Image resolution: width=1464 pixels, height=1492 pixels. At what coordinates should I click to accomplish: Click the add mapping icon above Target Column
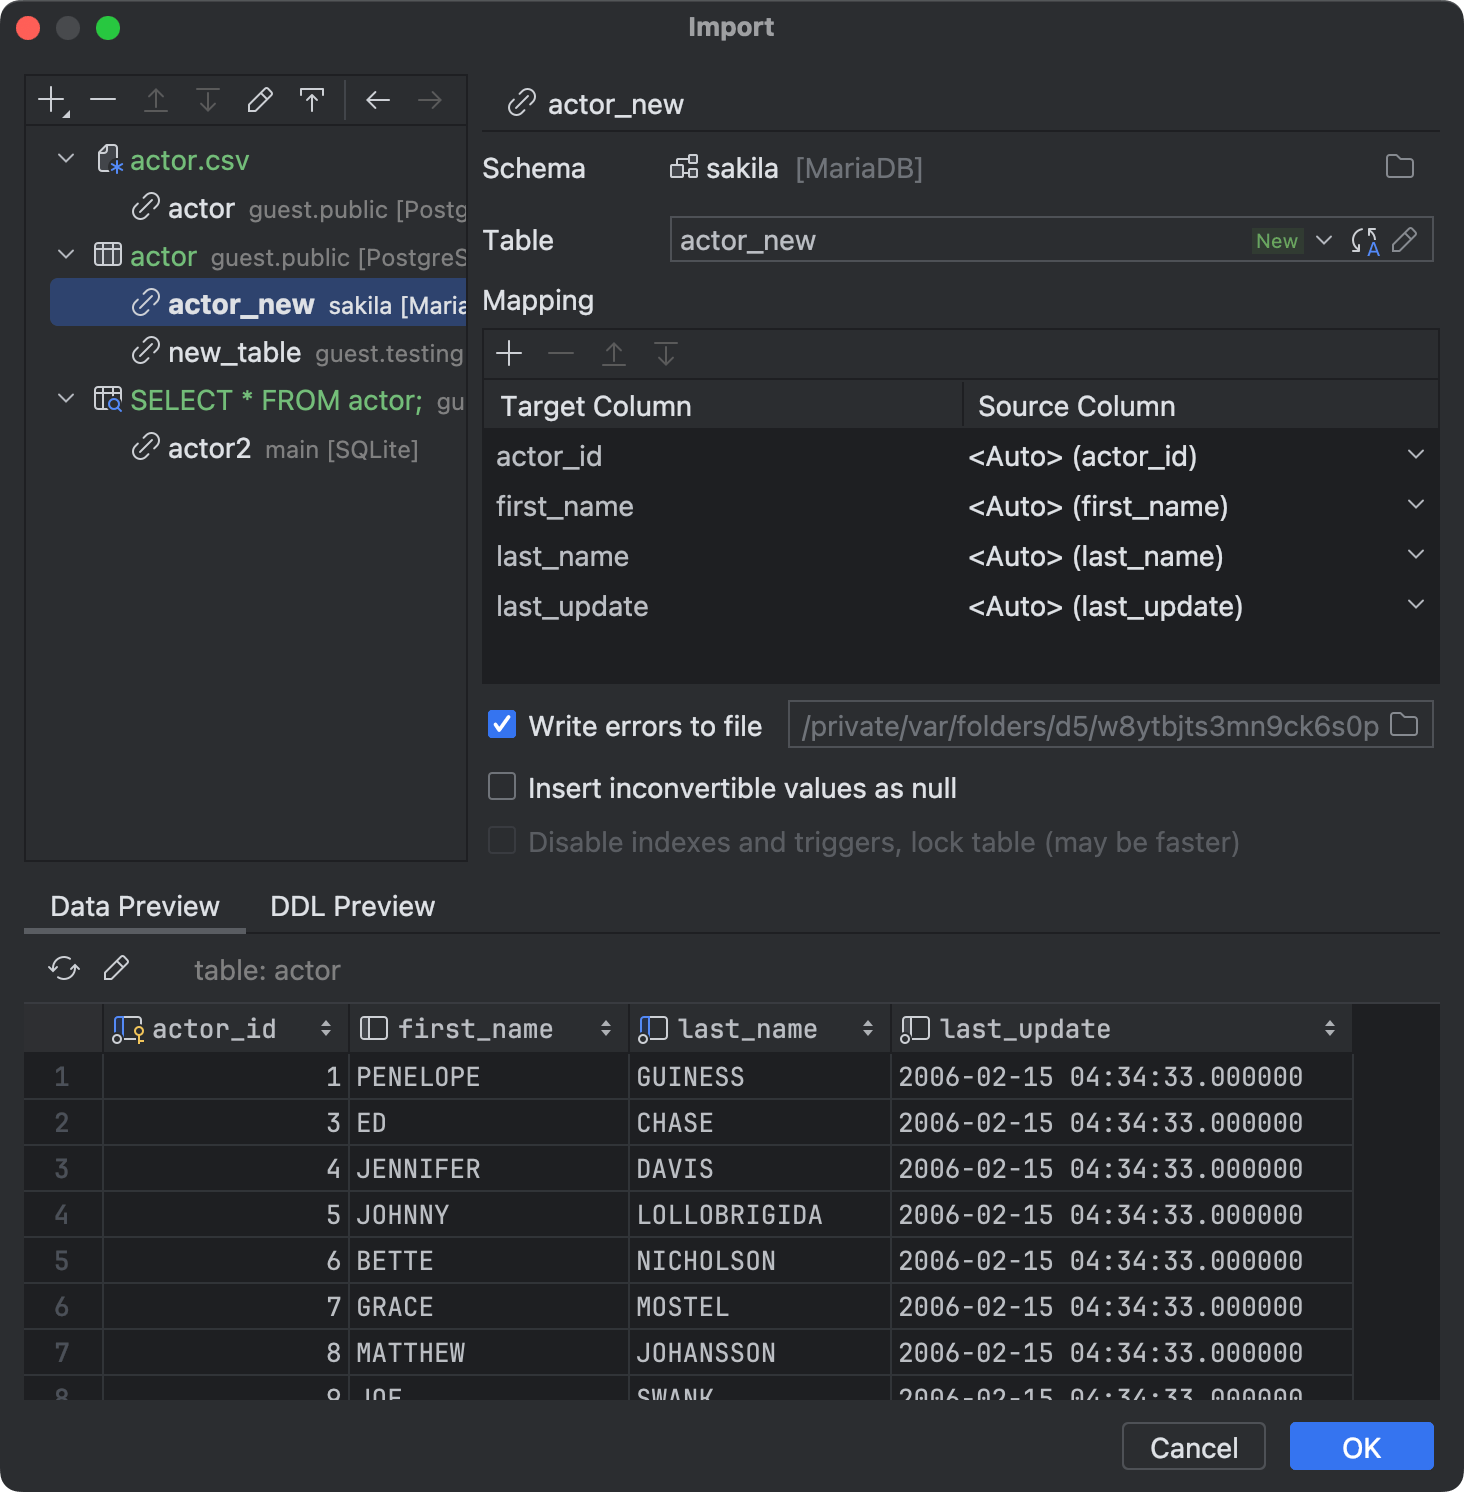pyautogui.click(x=509, y=354)
